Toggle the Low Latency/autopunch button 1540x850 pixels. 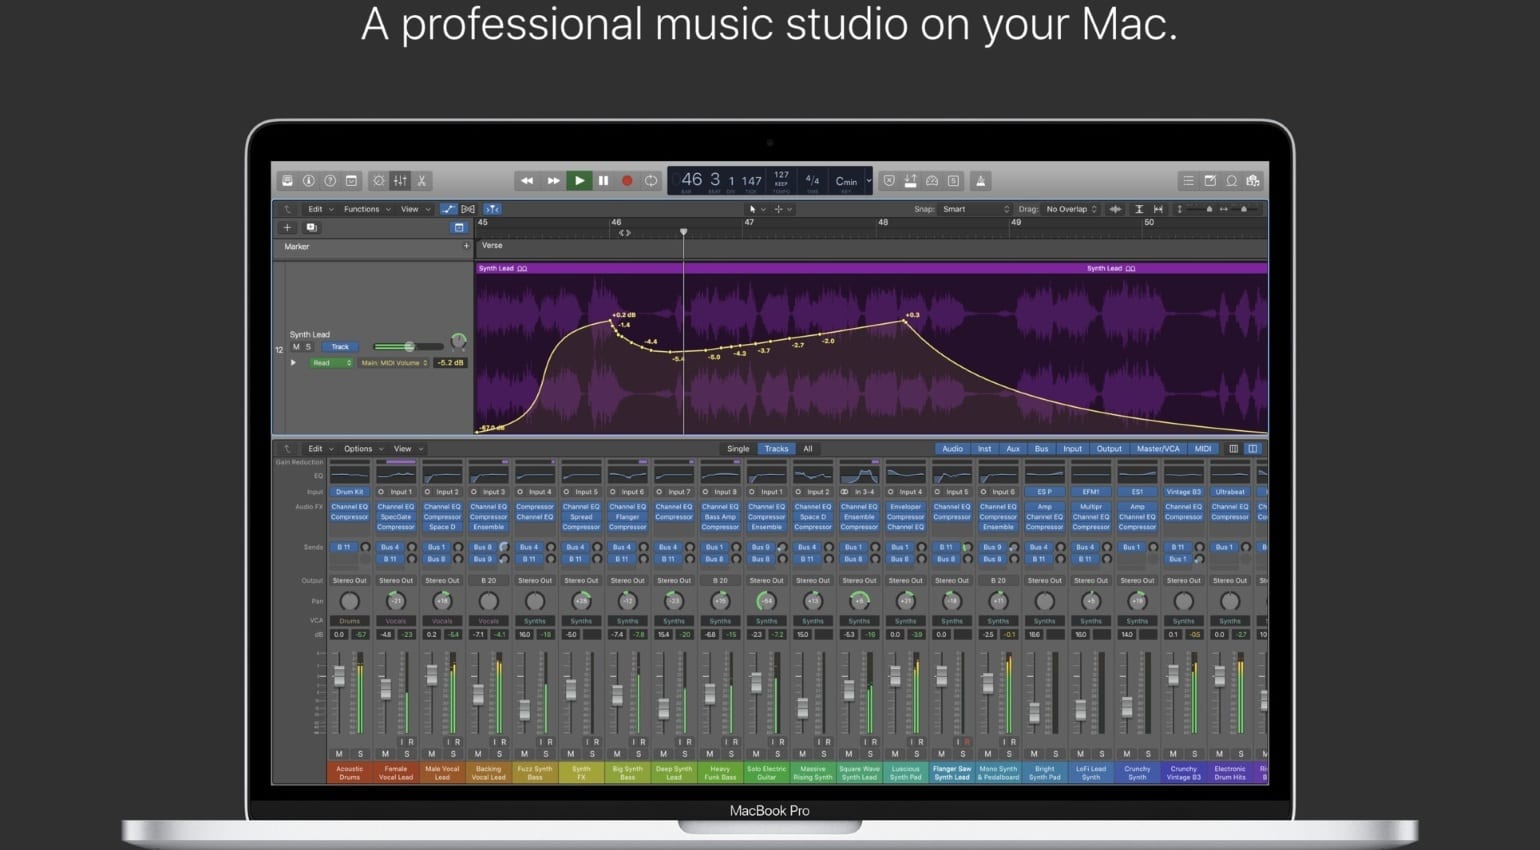click(910, 181)
